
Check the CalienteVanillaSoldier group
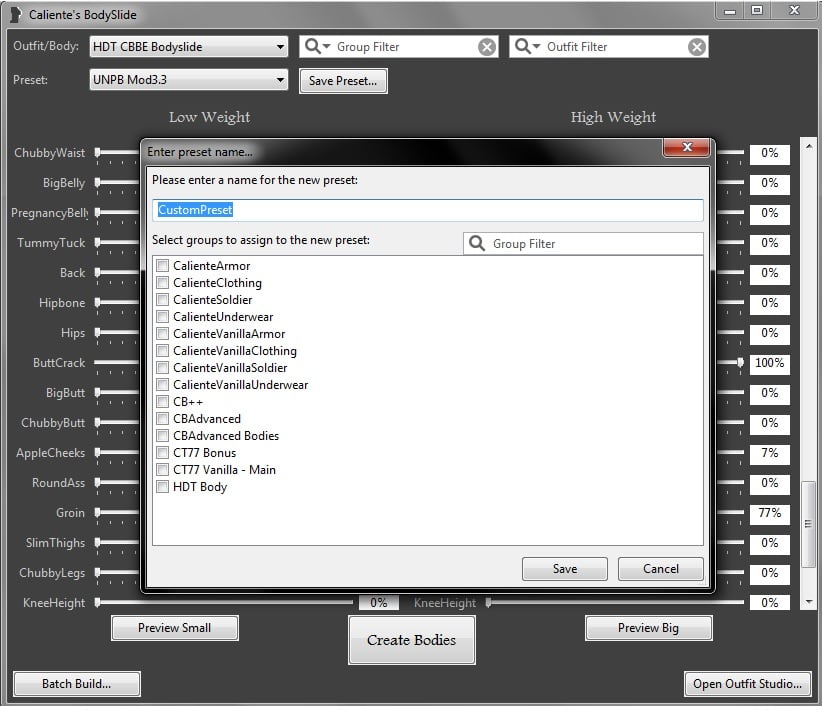pyautogui.click(x=163, y=368)
